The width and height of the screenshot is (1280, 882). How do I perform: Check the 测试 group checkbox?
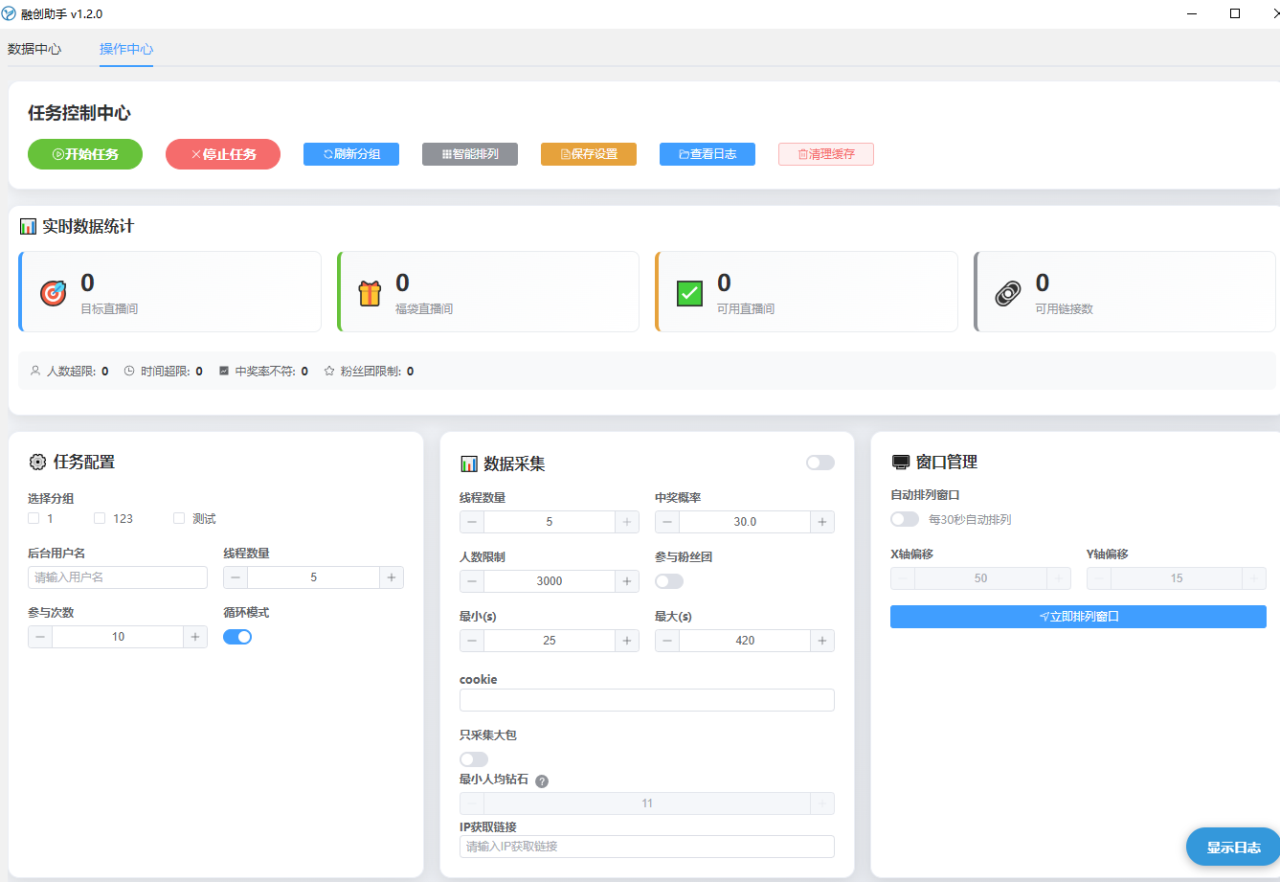[179, 518]
